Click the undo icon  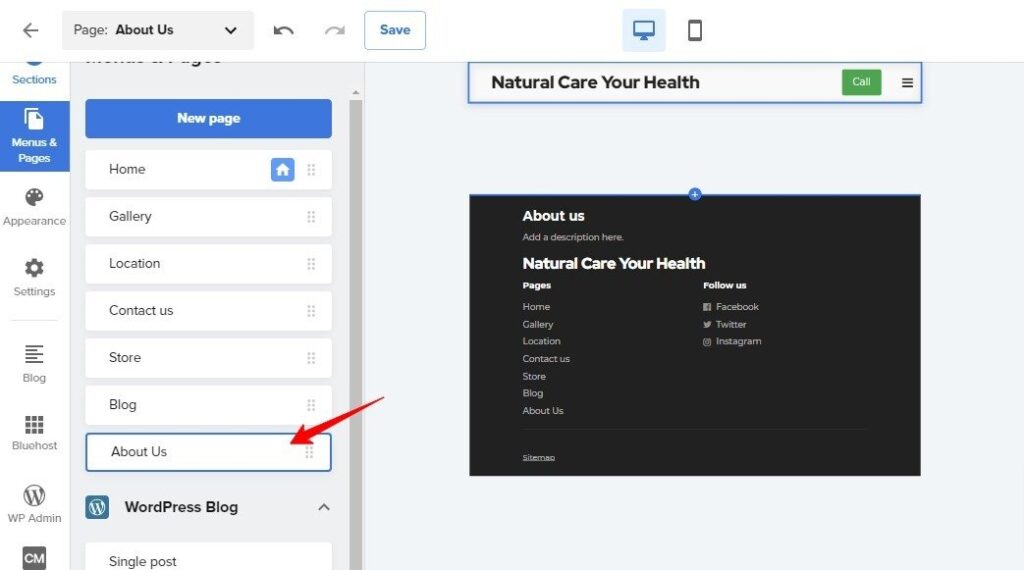point(284,30)
